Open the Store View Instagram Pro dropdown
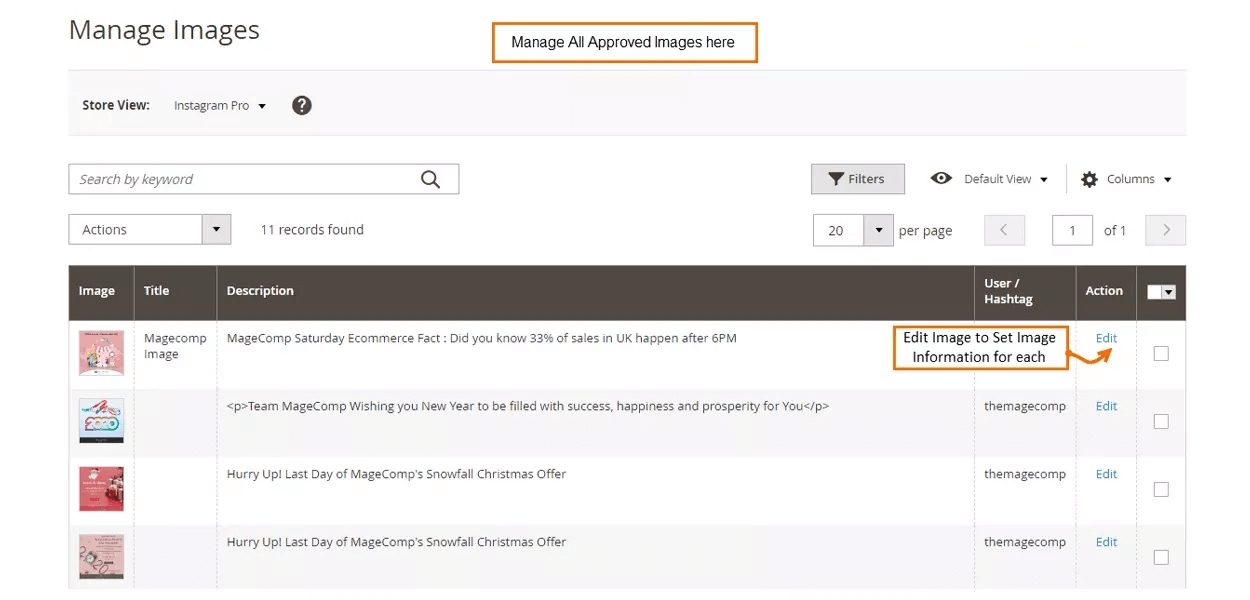 pyautogui.click(x=220, y=105)
